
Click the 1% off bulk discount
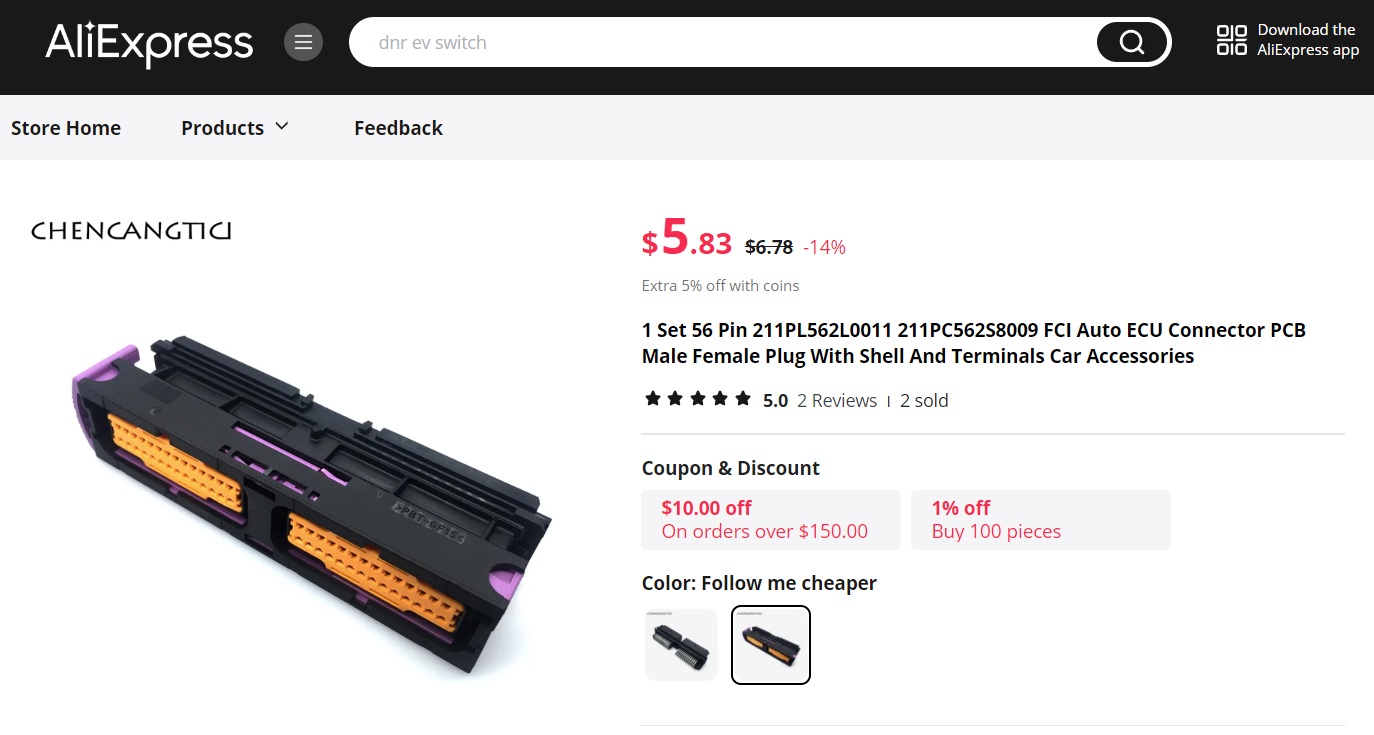click(1040, 520)
